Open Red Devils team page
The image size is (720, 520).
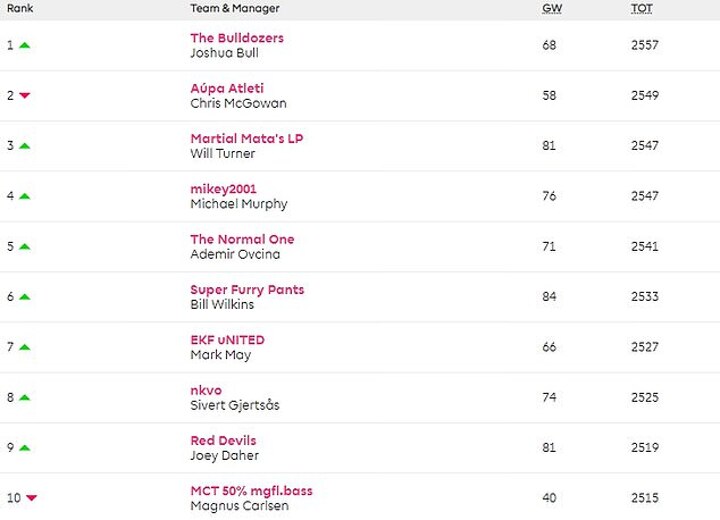point(223,440)
